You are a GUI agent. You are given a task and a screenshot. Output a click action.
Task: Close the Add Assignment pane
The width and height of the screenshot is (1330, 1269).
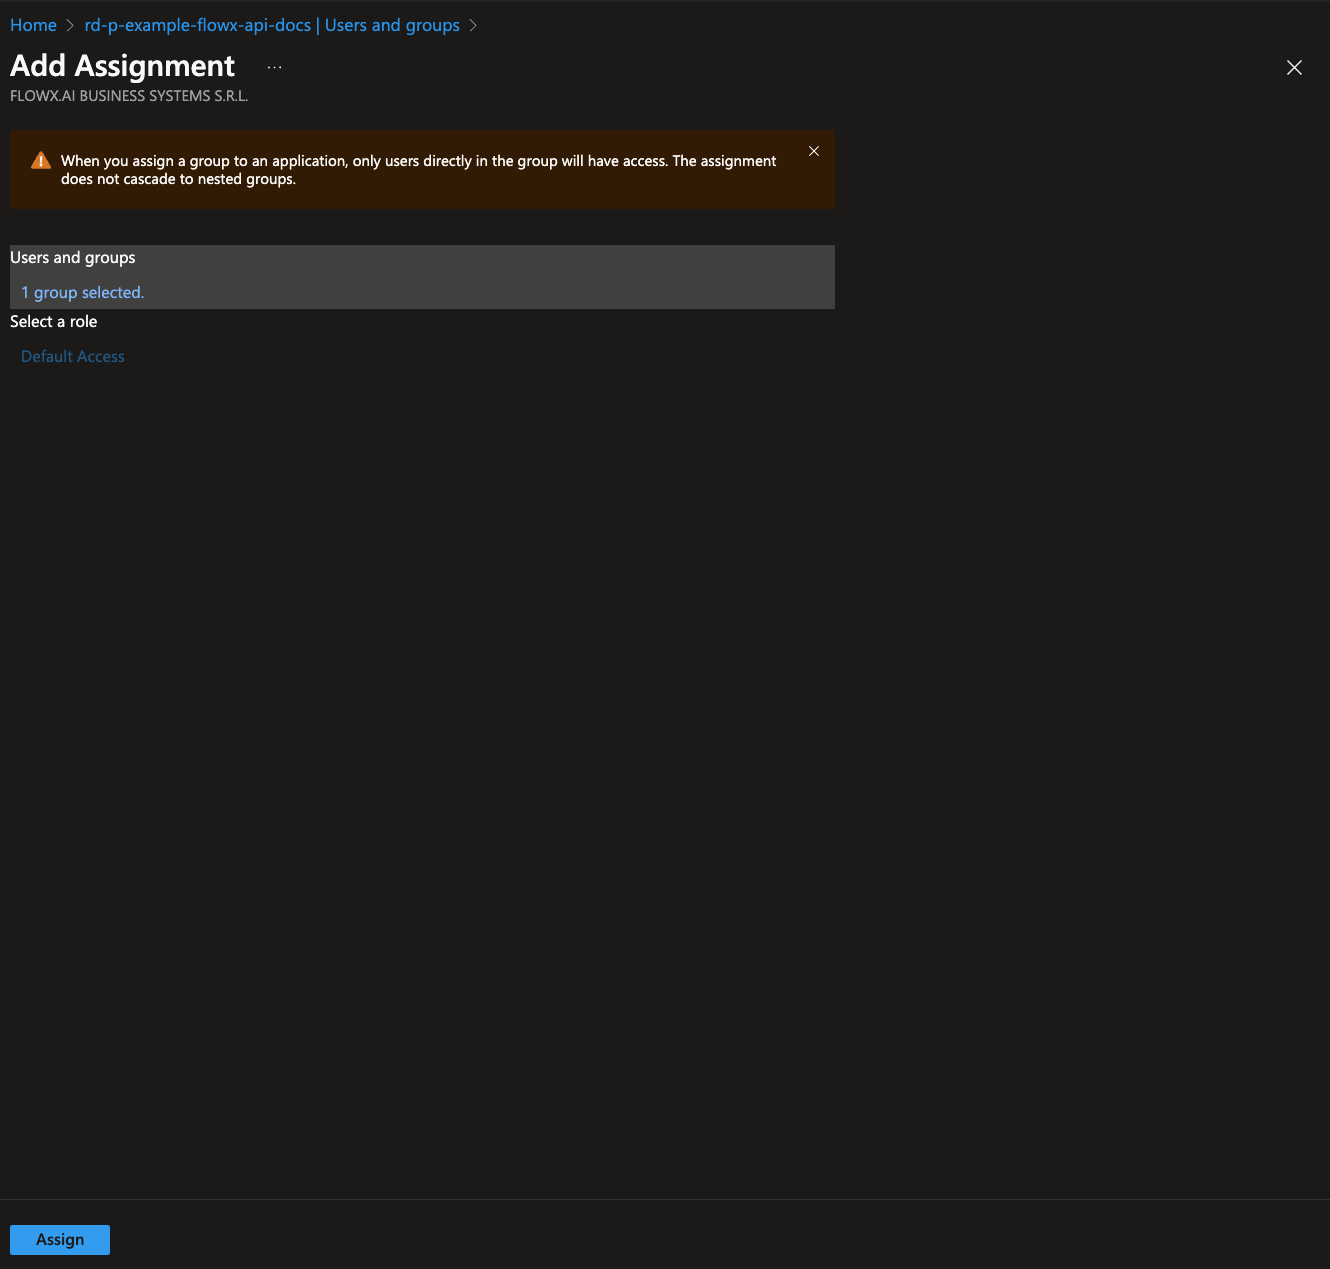pyautogui.click(x=1294, y=67)
